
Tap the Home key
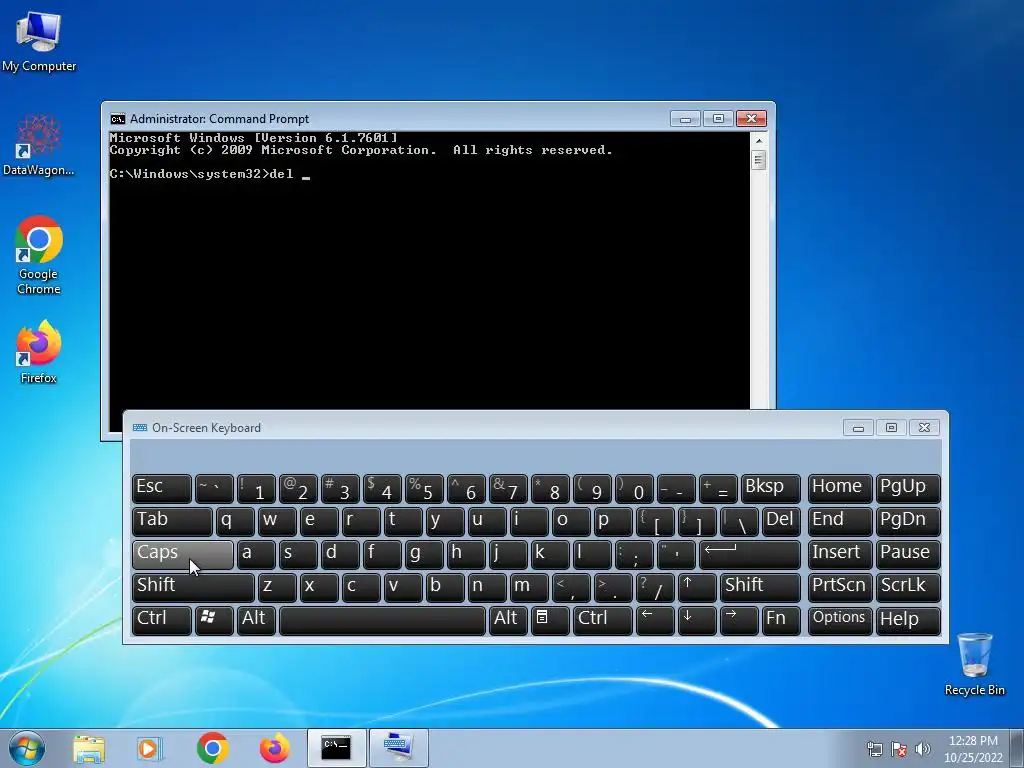(840, 488)
